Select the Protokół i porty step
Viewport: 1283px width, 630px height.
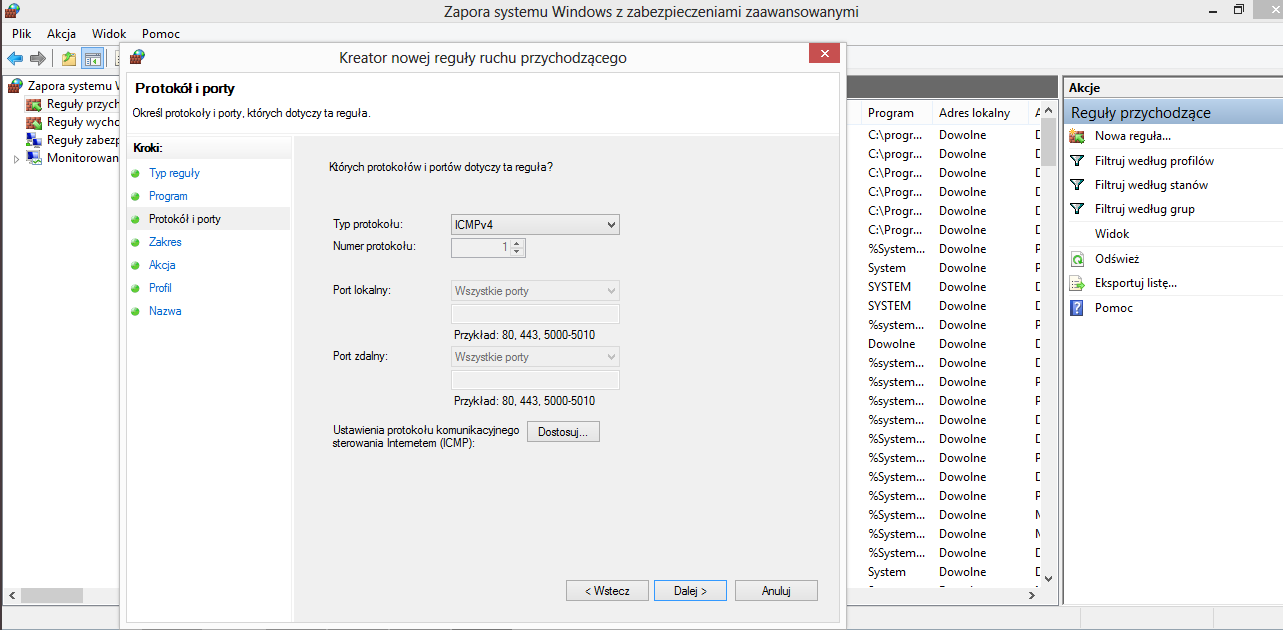coord(185,219)
